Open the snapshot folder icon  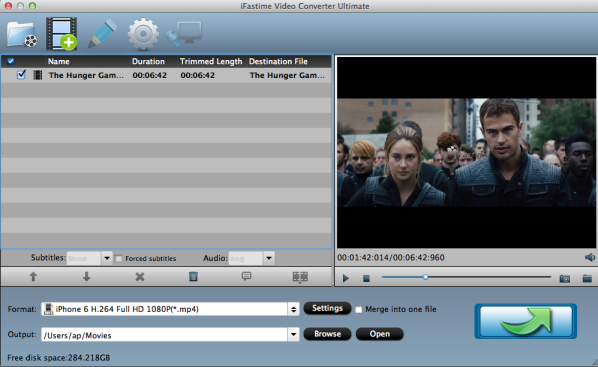click(x=587, y=278)
